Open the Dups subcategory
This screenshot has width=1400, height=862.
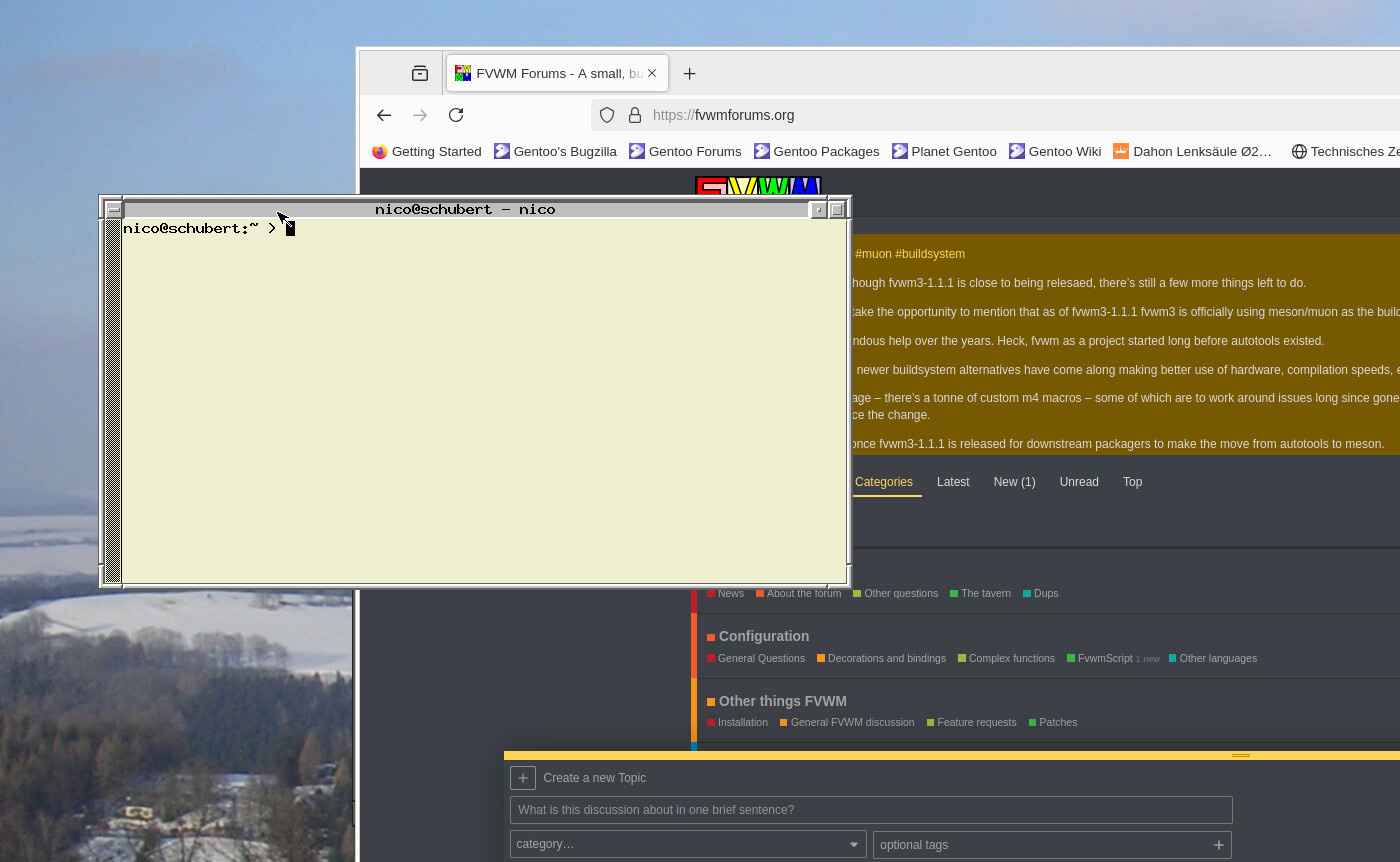1041,593
